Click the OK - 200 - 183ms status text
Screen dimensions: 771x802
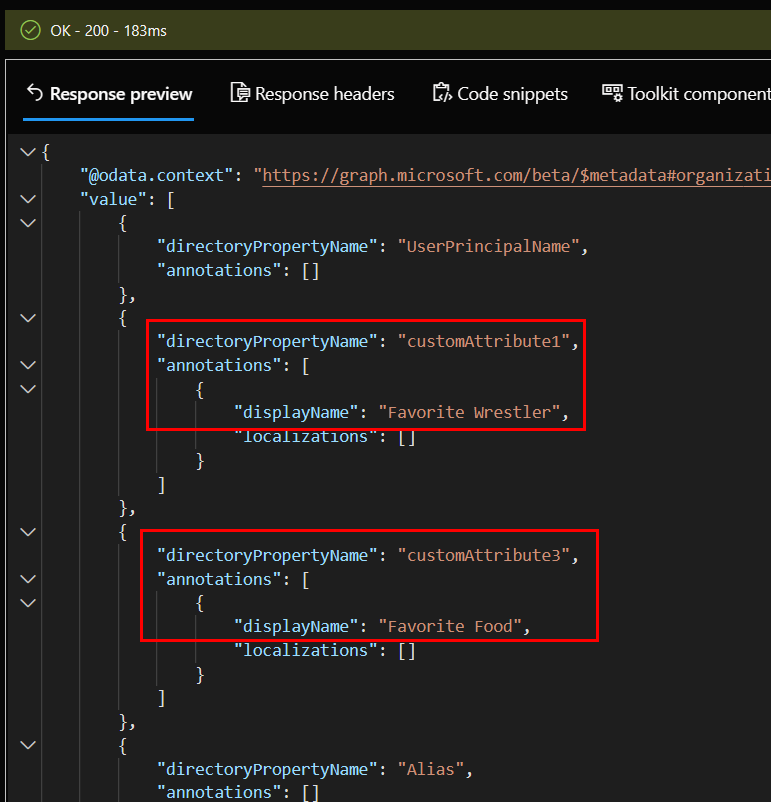(x=108, y=31)
